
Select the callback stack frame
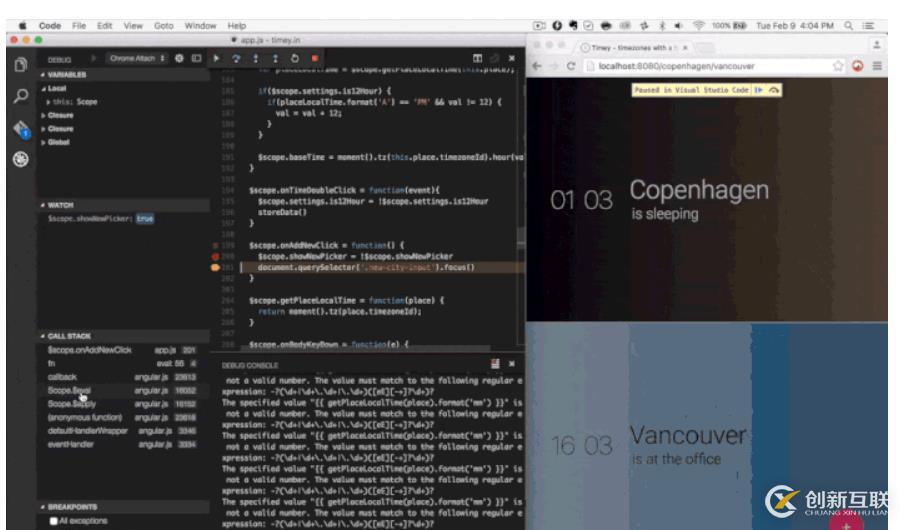click(122, 377)
